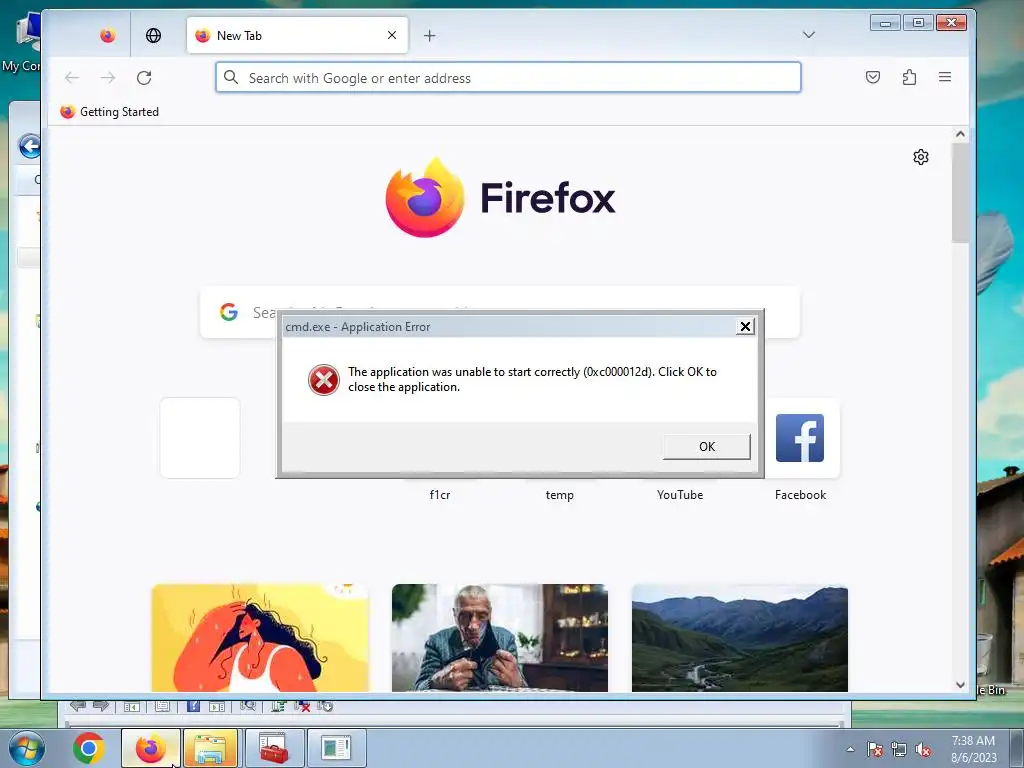
Task: Show hidden system tray icons
Action: tap(850, 749)
